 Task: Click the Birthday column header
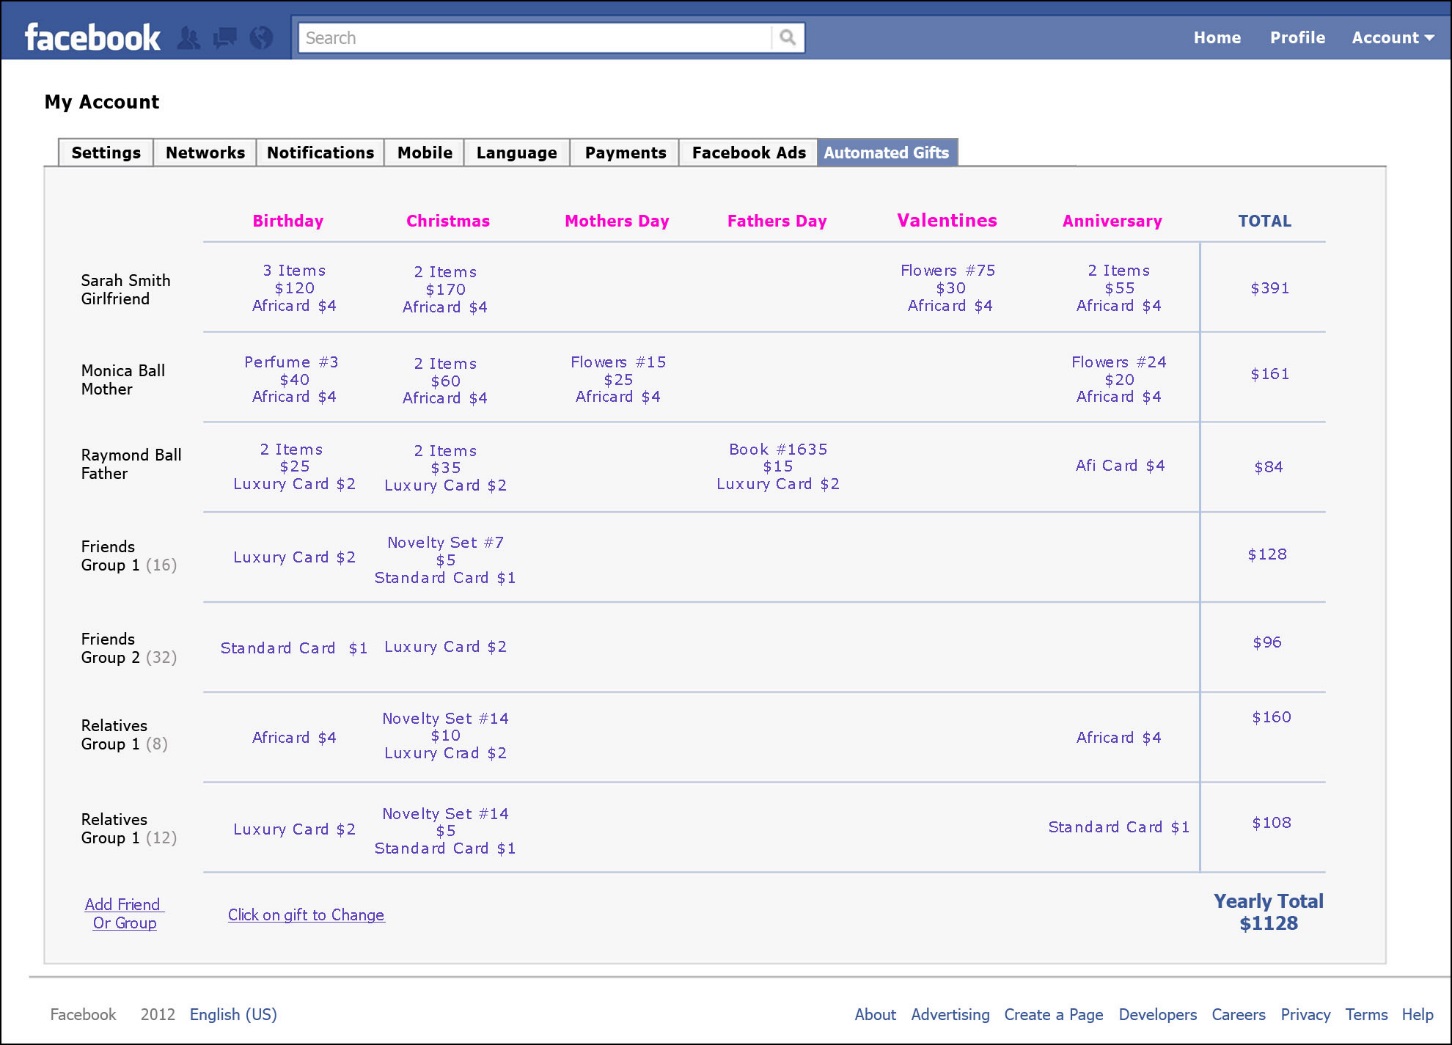click(288, 221)
